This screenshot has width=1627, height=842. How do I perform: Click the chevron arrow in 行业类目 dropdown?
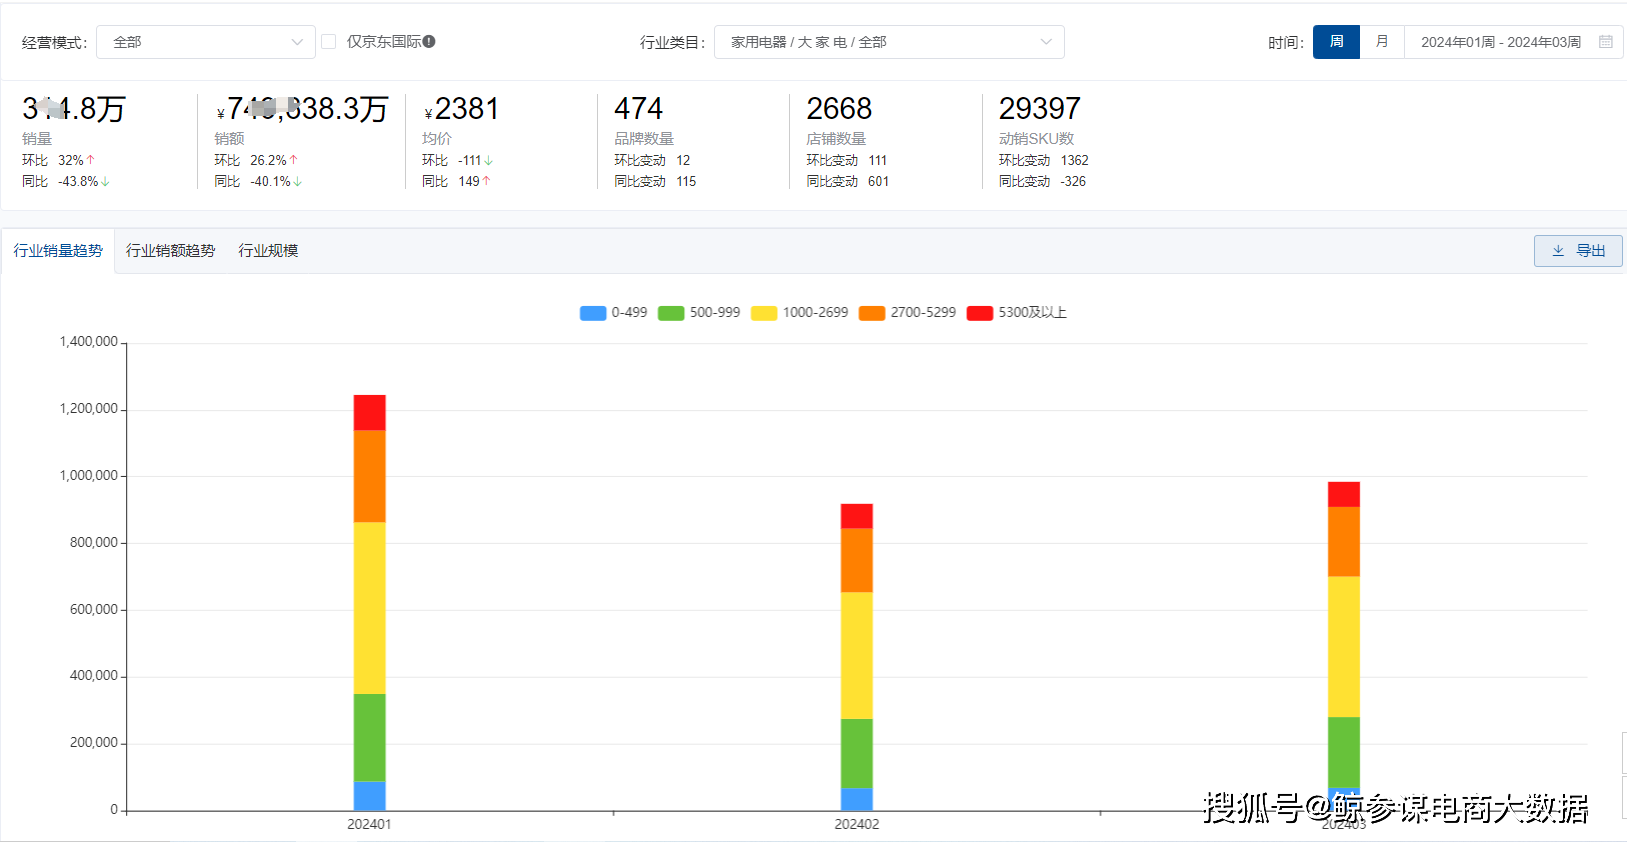tap(1046, 42)
